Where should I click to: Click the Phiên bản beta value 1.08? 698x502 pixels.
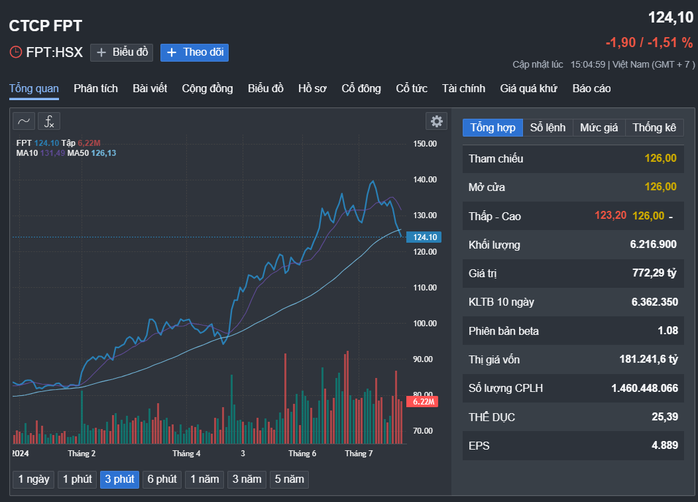668,331
